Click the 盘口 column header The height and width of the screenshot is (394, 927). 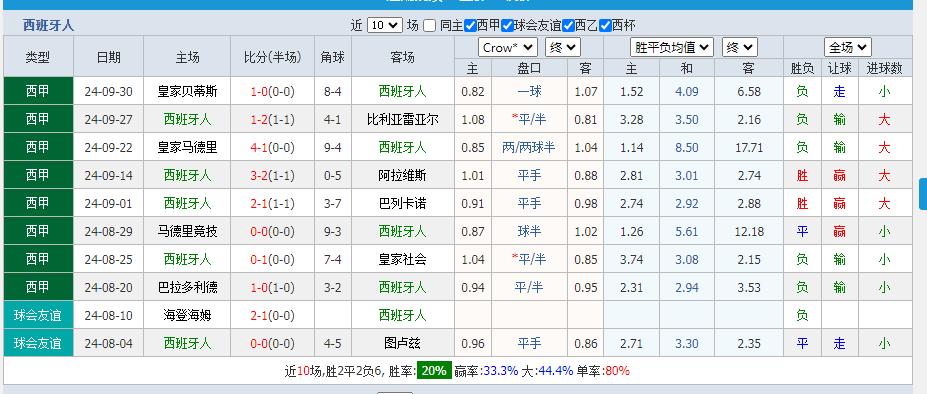pyautogui.click(x=529, y=68)
